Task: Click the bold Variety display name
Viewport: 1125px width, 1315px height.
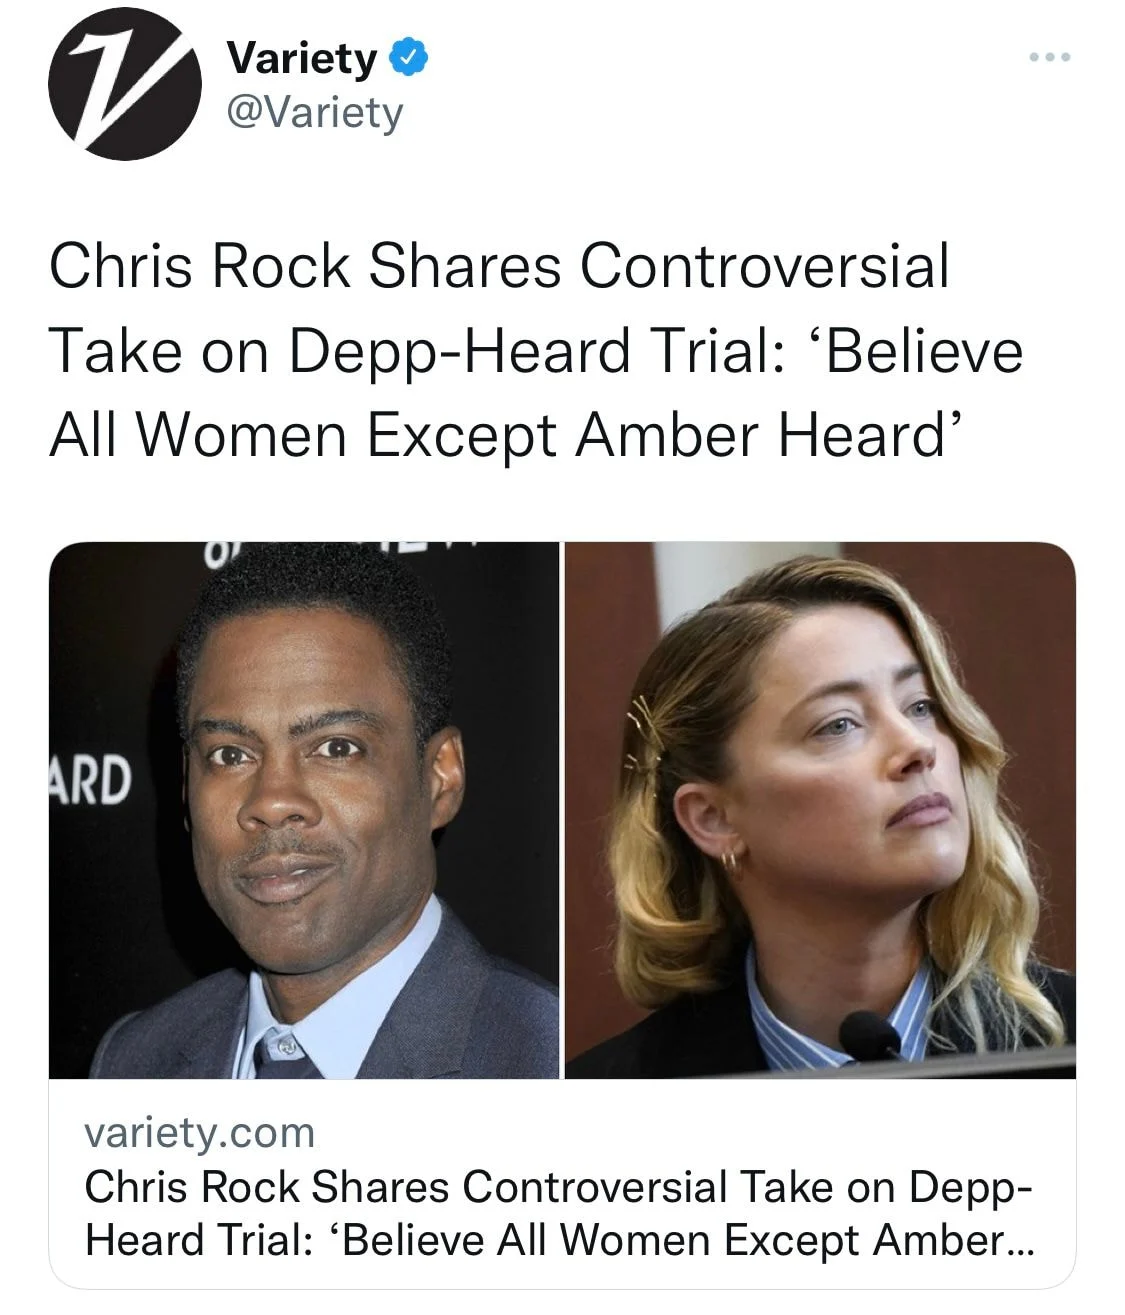Action: (x=302, y=59)
